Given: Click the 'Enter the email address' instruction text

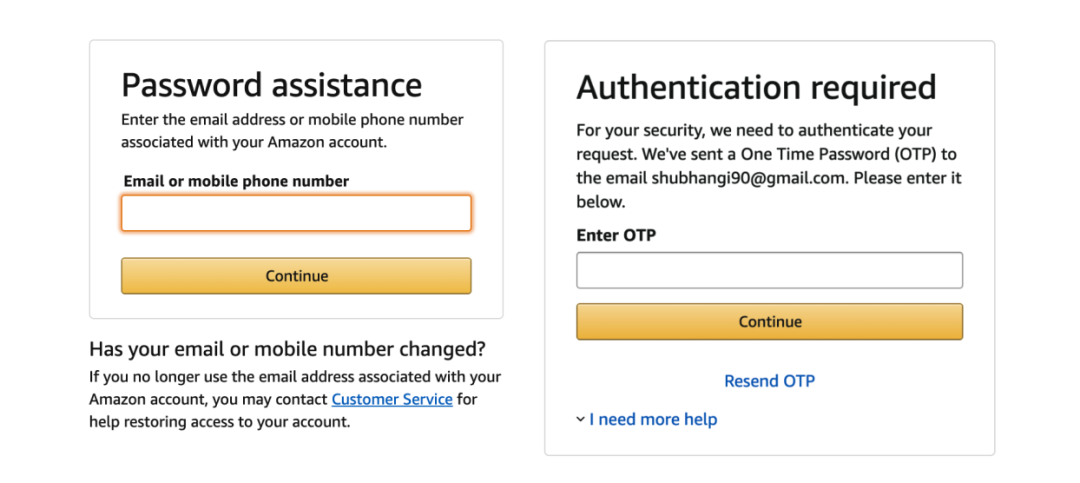Looking at the screenshot, I should [292, 120].
